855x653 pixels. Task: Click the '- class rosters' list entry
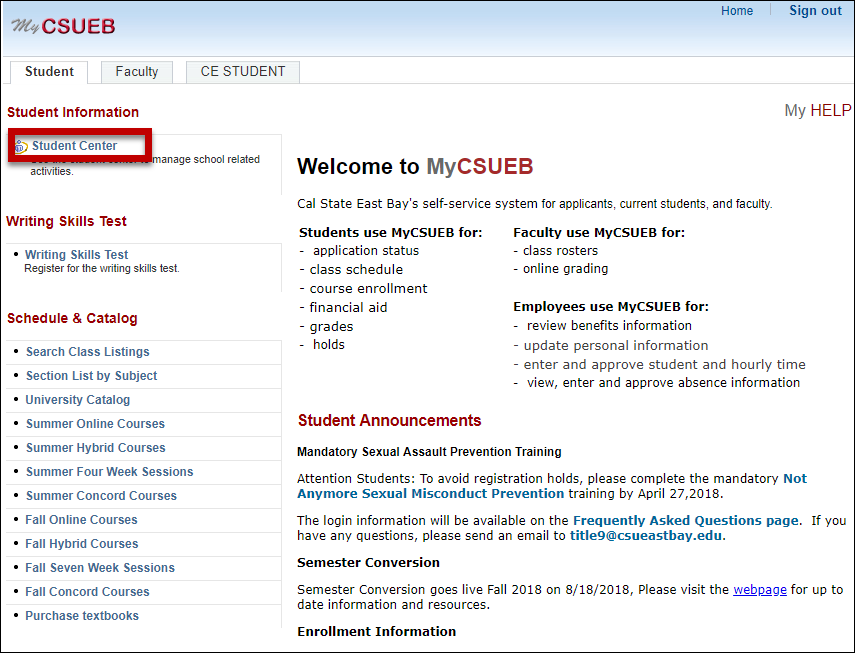pos(556,251)
